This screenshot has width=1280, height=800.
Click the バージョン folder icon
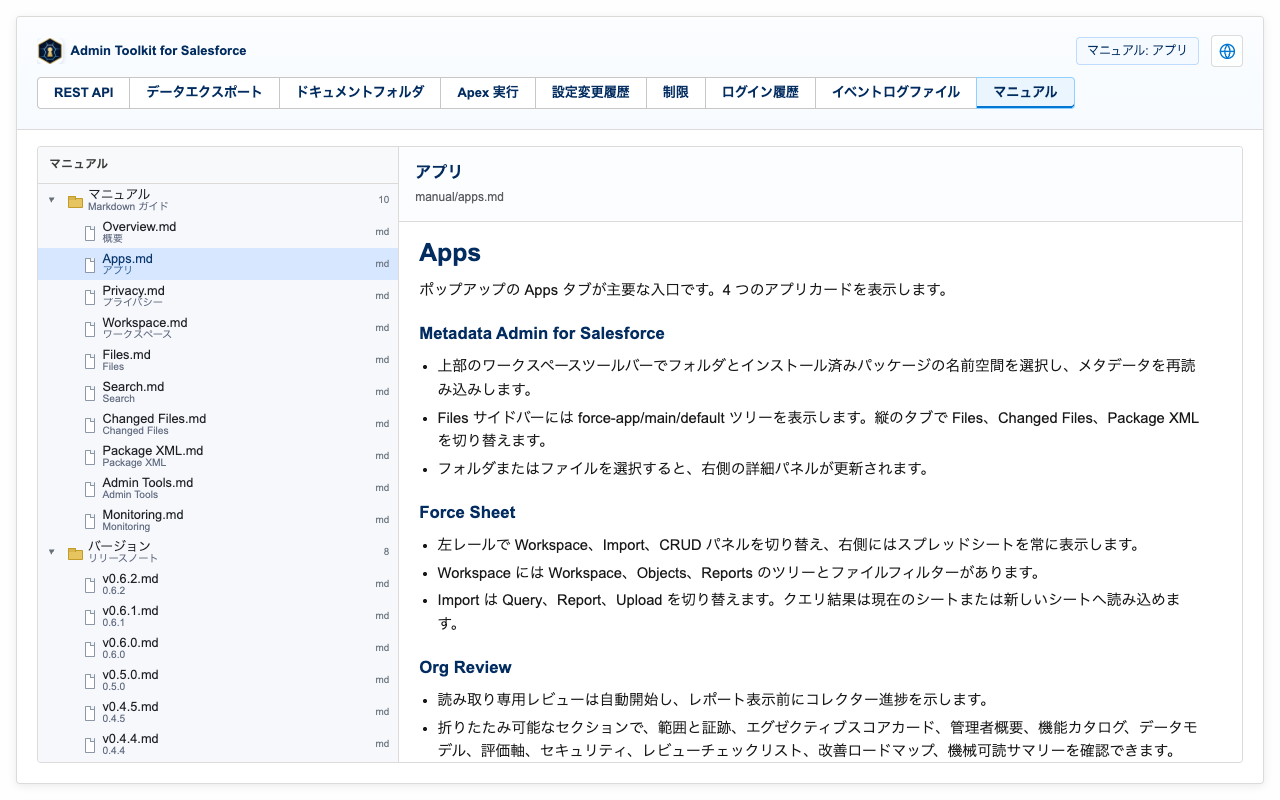[x=75, y=553]
